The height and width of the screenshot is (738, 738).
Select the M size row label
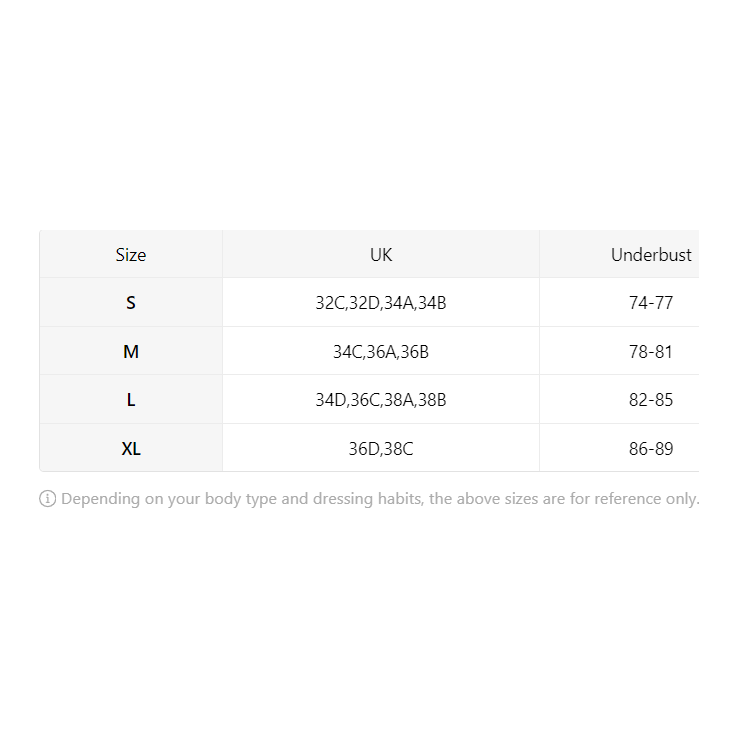pyautogui.click(x=131, y=352)
